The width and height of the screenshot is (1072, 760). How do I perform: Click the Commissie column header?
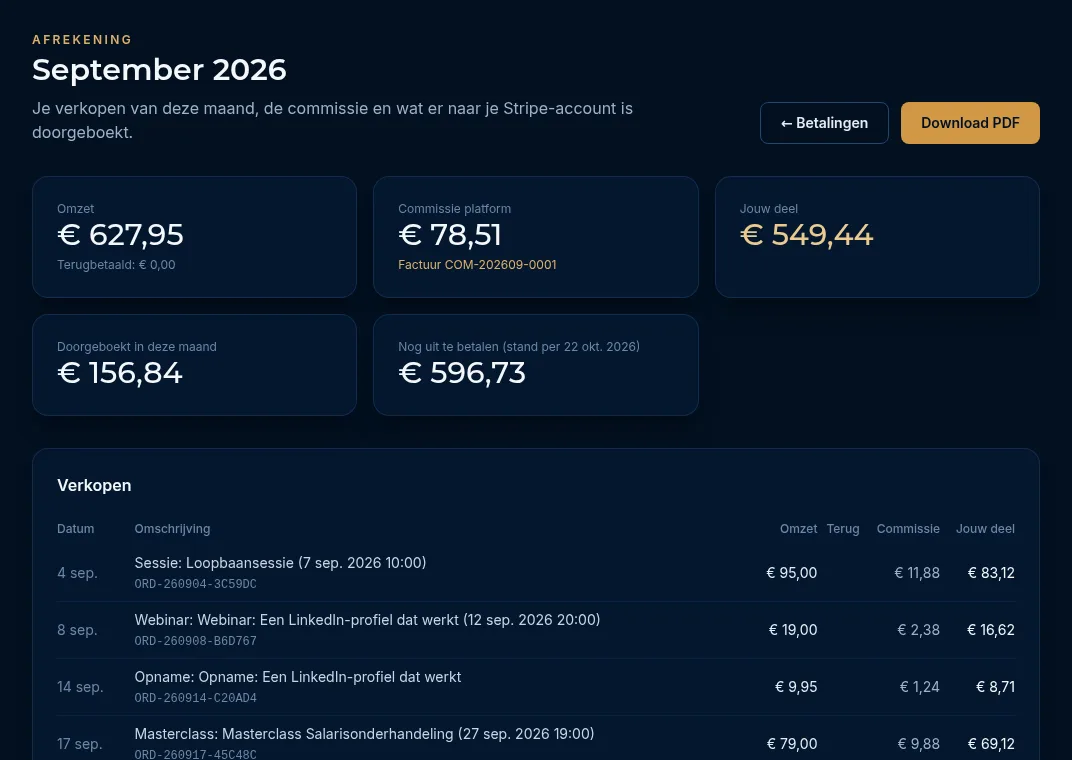coord(908,529)
